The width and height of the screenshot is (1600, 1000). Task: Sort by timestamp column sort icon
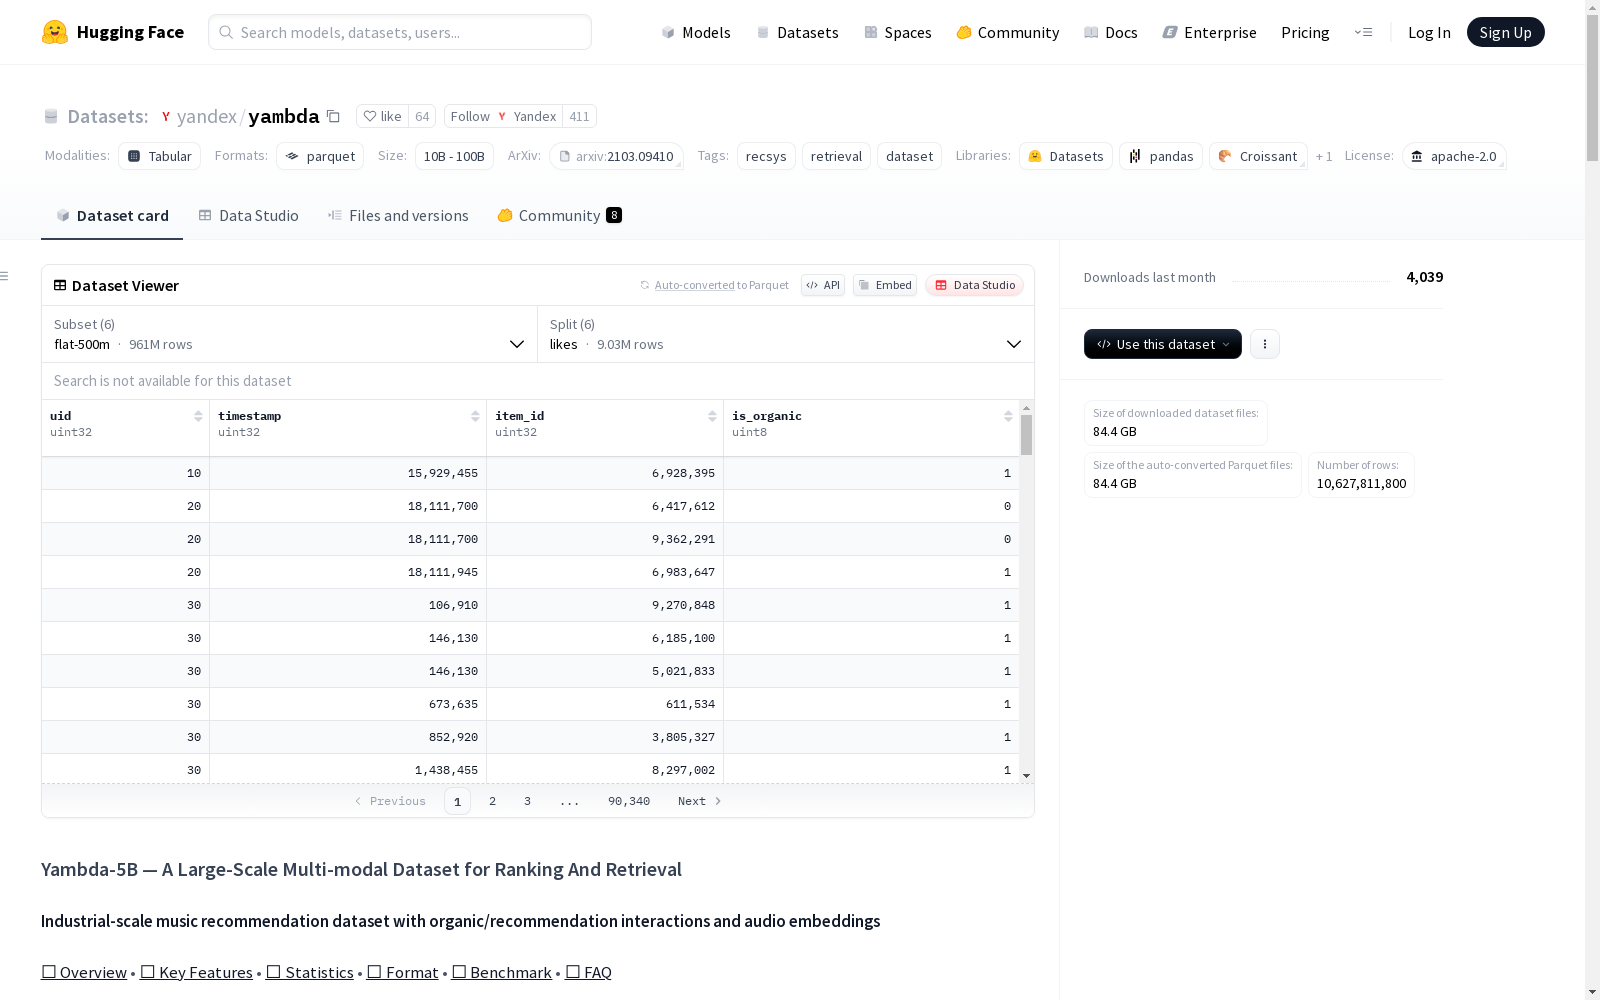475,416
